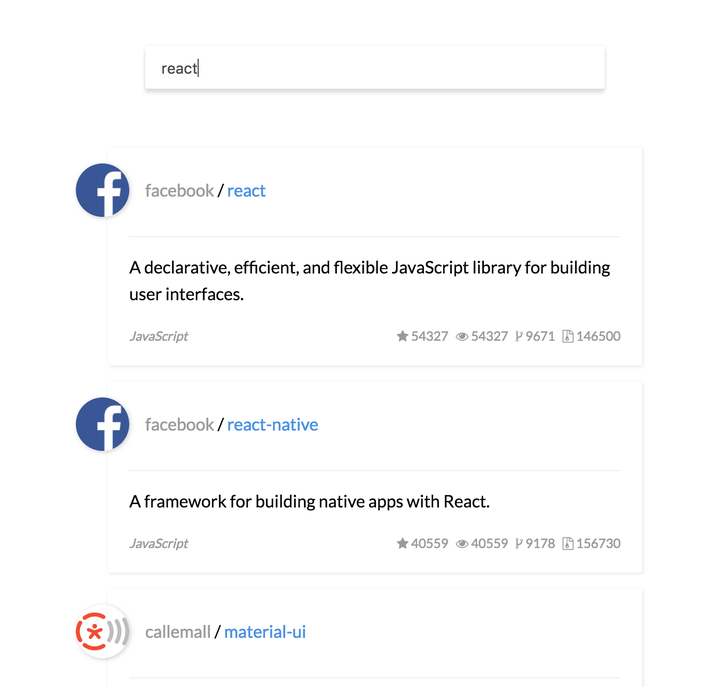Click the eye watchers icon showing 40559
720x687 pixels.
462,544
